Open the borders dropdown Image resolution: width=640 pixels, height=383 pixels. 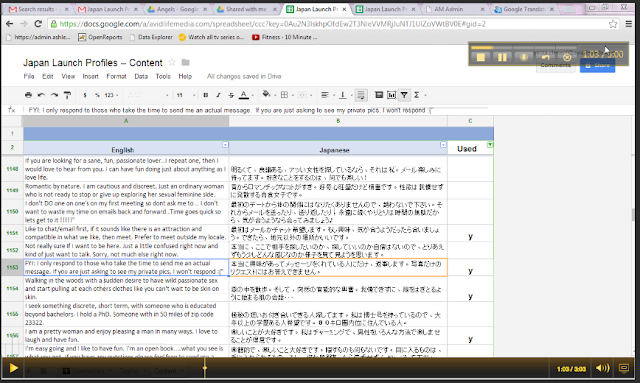click(x=287, y=95)
